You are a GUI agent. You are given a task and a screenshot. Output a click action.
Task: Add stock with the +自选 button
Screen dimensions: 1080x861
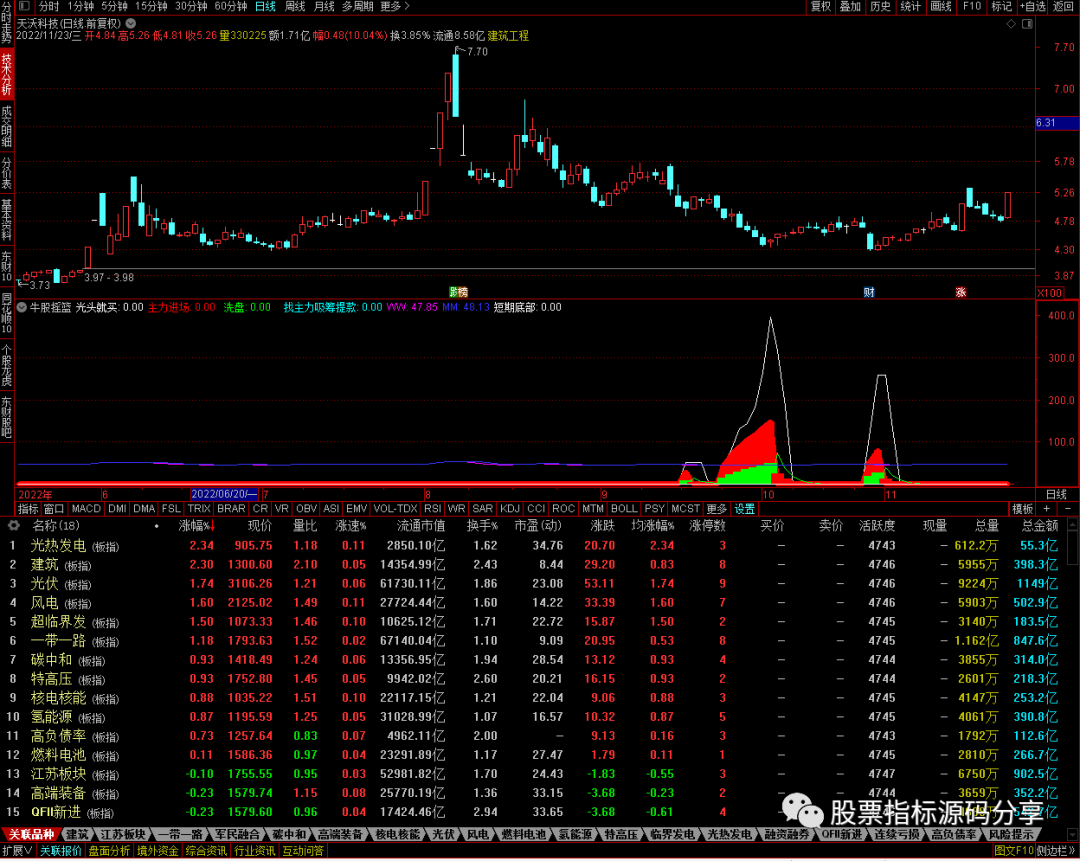pos(1032,6)
